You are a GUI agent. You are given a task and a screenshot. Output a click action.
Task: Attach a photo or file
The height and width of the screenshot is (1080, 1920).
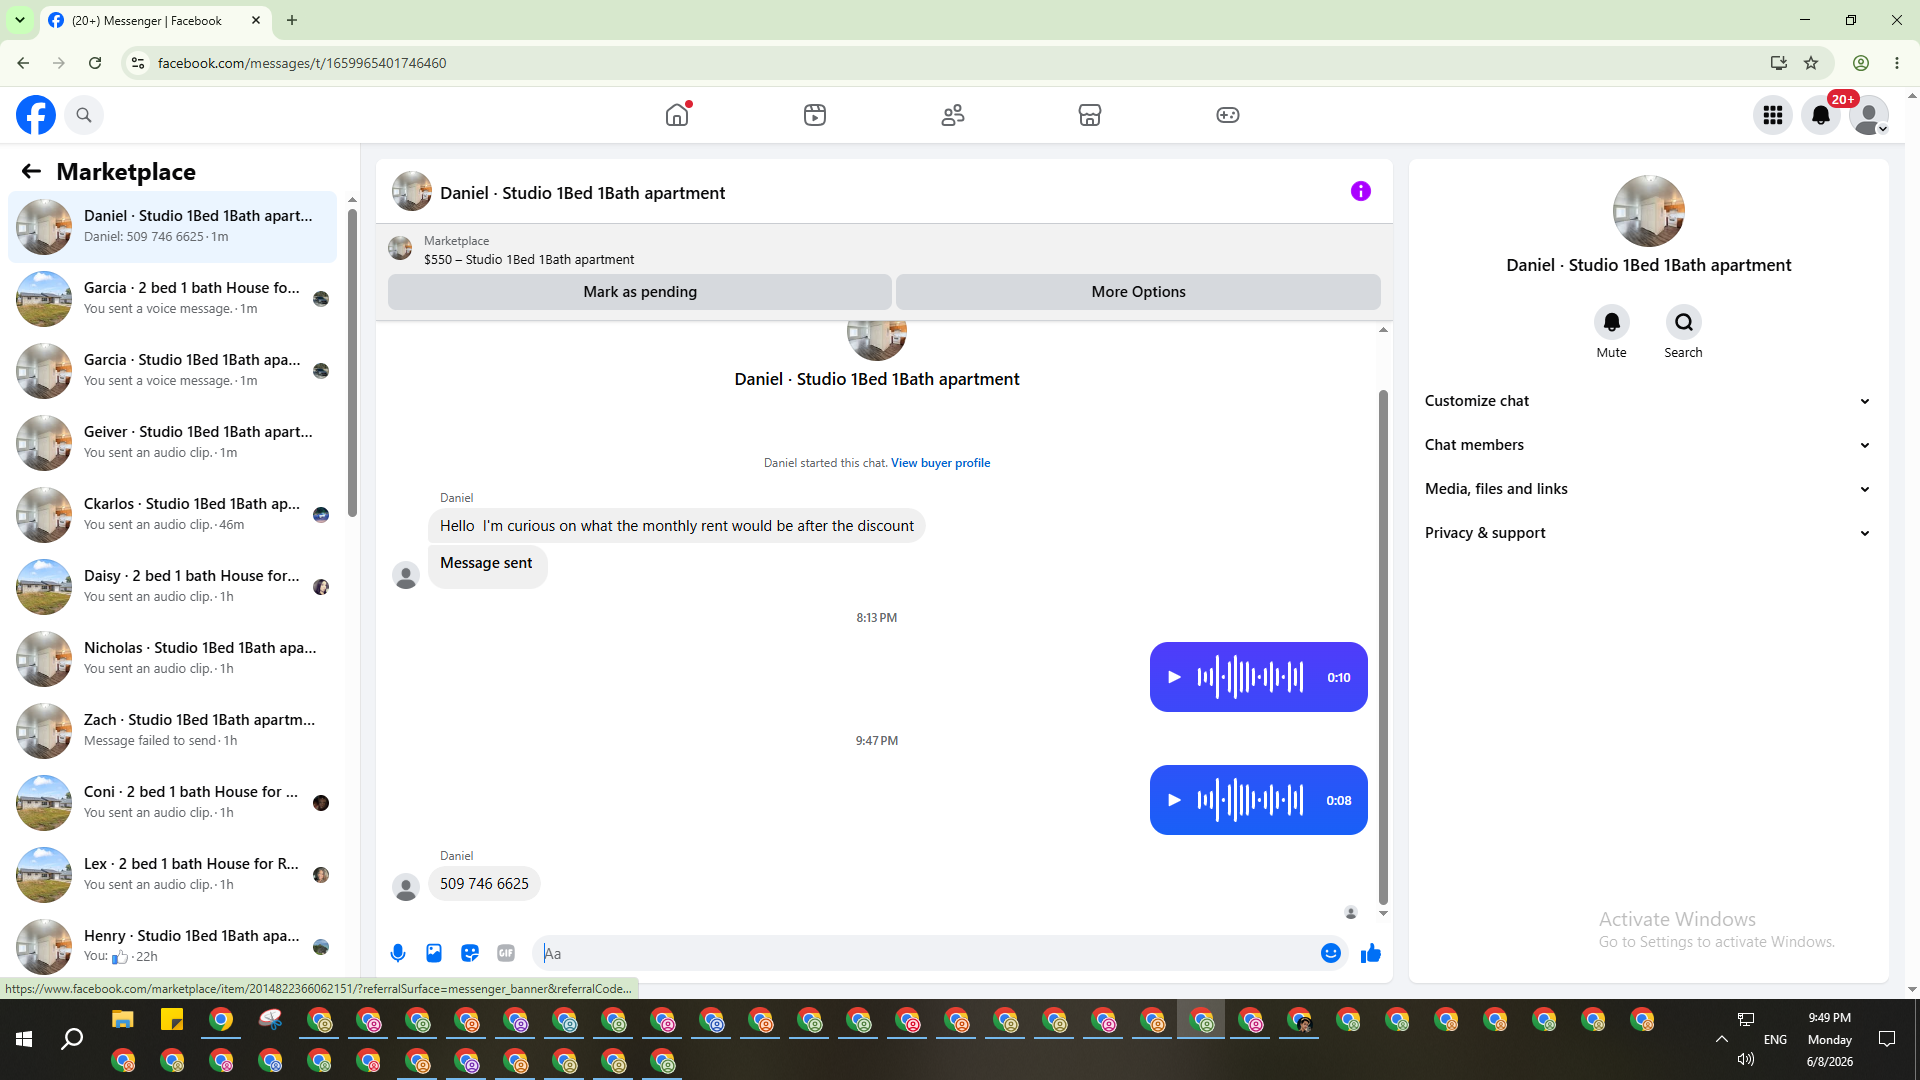click(434, 953)
